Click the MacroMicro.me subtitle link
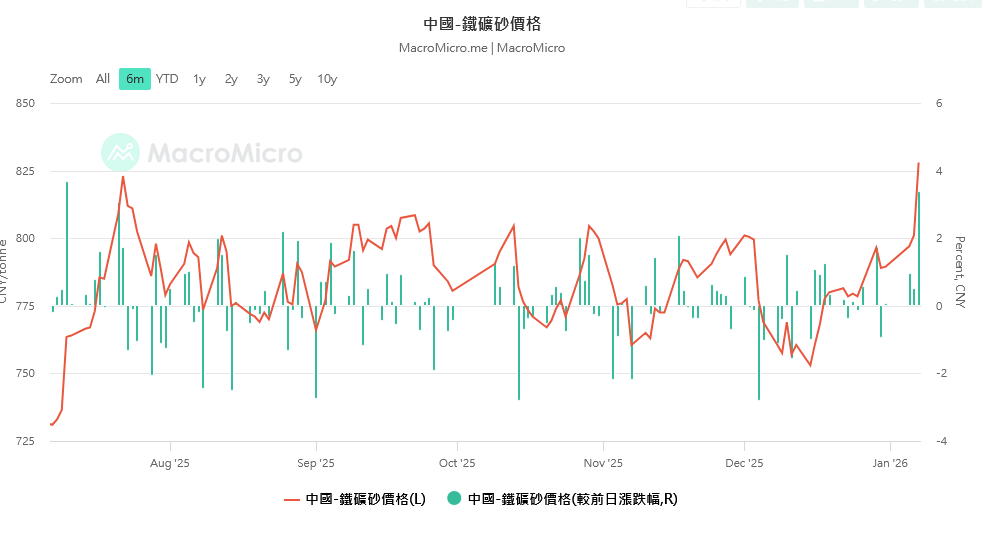The height and width of the screenshot is (539, 986). (x=443, y=48)
